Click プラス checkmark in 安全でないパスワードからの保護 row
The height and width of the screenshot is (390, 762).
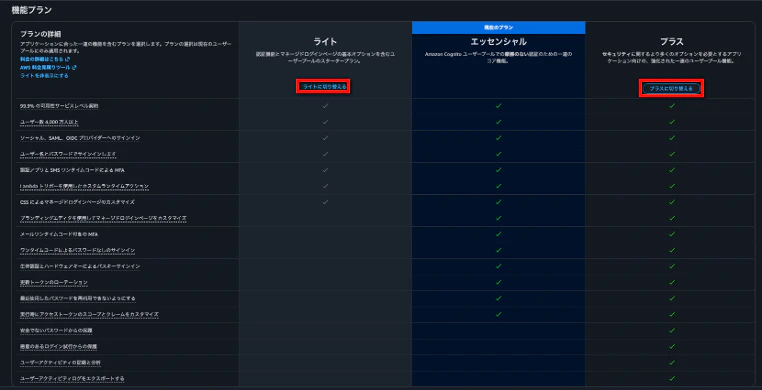coord(672,330)
